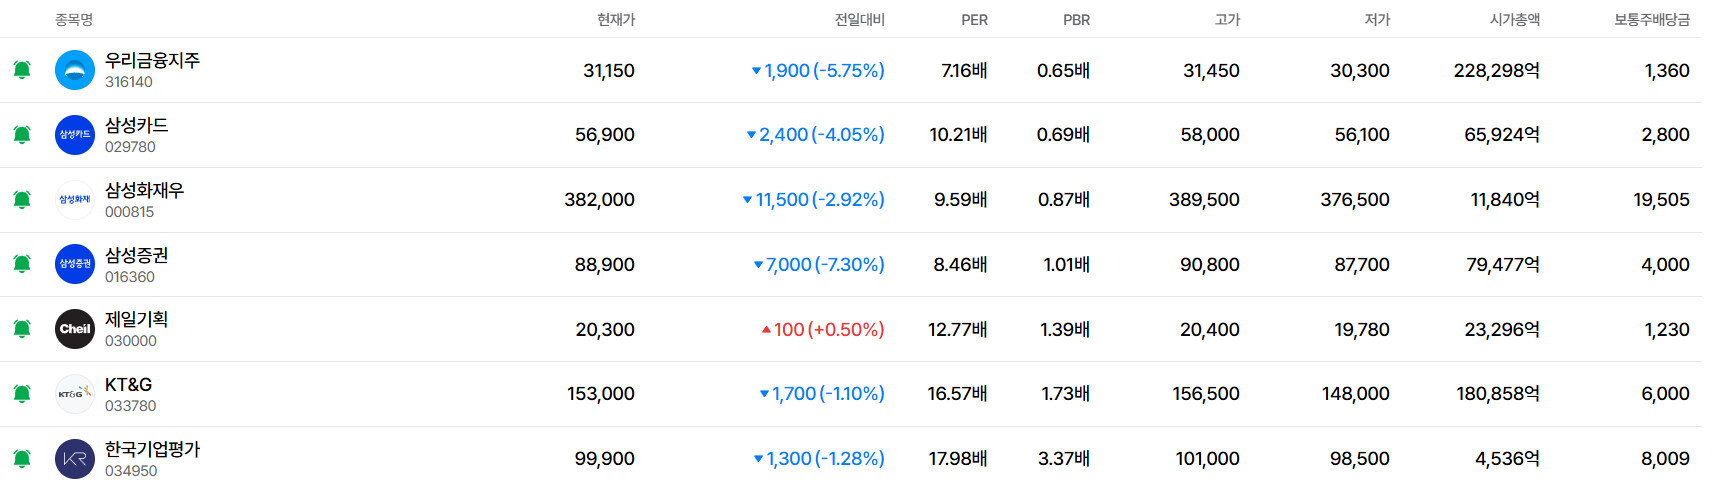Toggle the alert bell for KT&G

(22, 394)
